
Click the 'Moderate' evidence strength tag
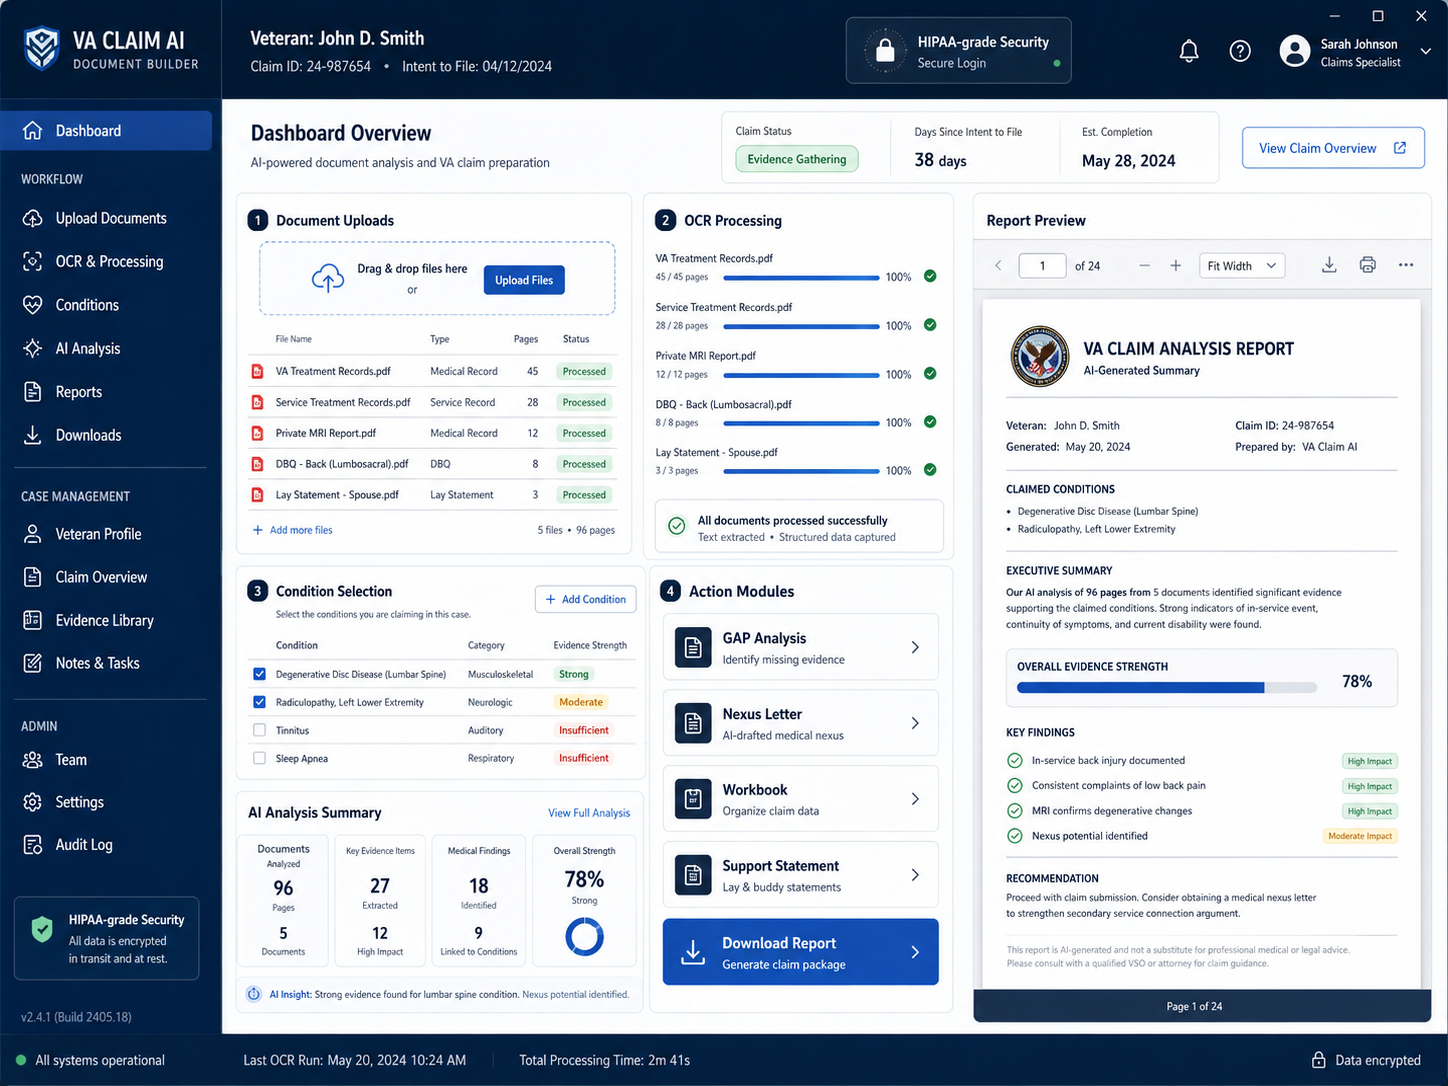tap(581, 702)
